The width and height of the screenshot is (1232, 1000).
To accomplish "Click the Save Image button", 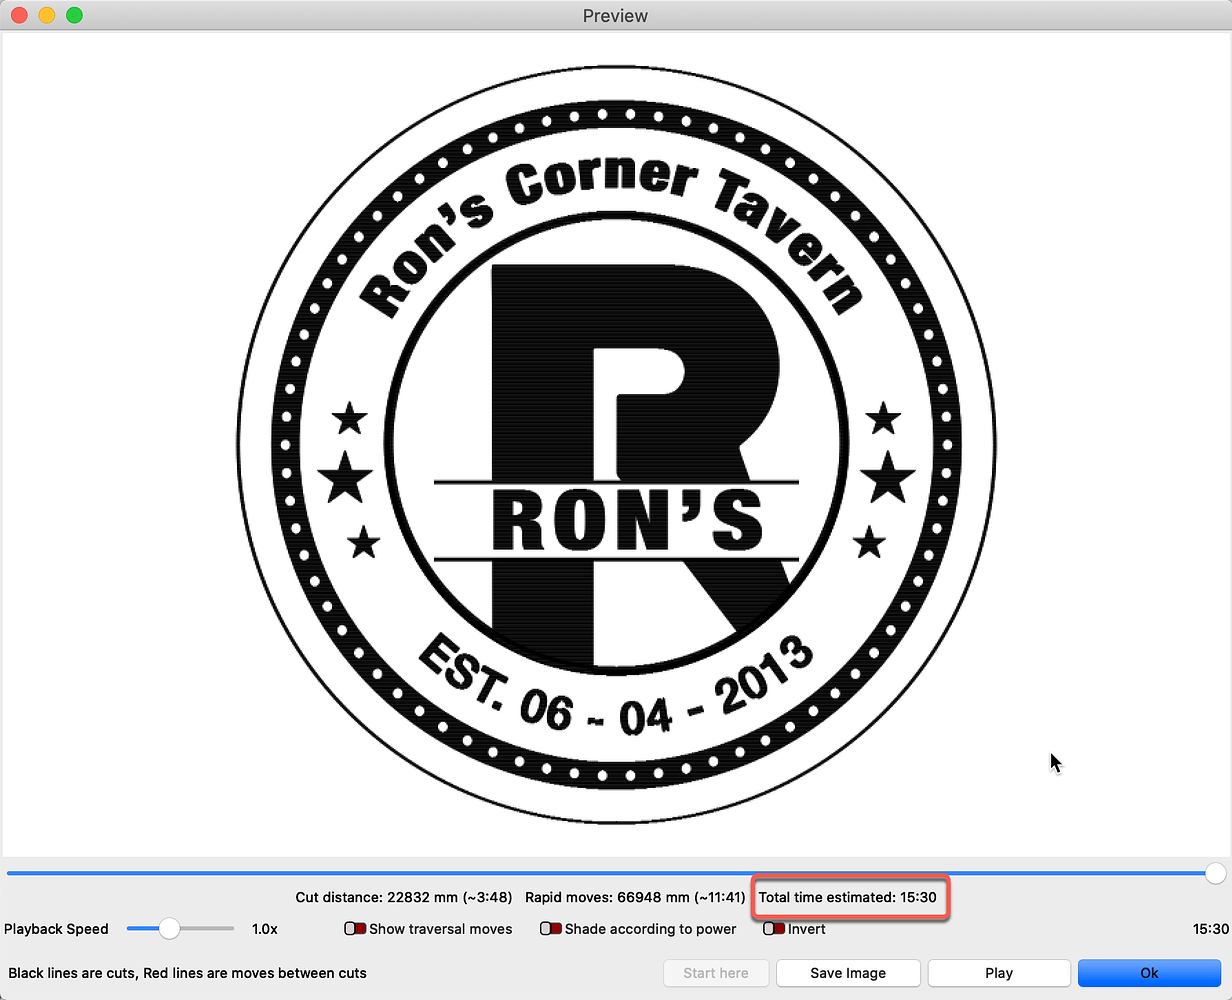I will tap(846, 973).
